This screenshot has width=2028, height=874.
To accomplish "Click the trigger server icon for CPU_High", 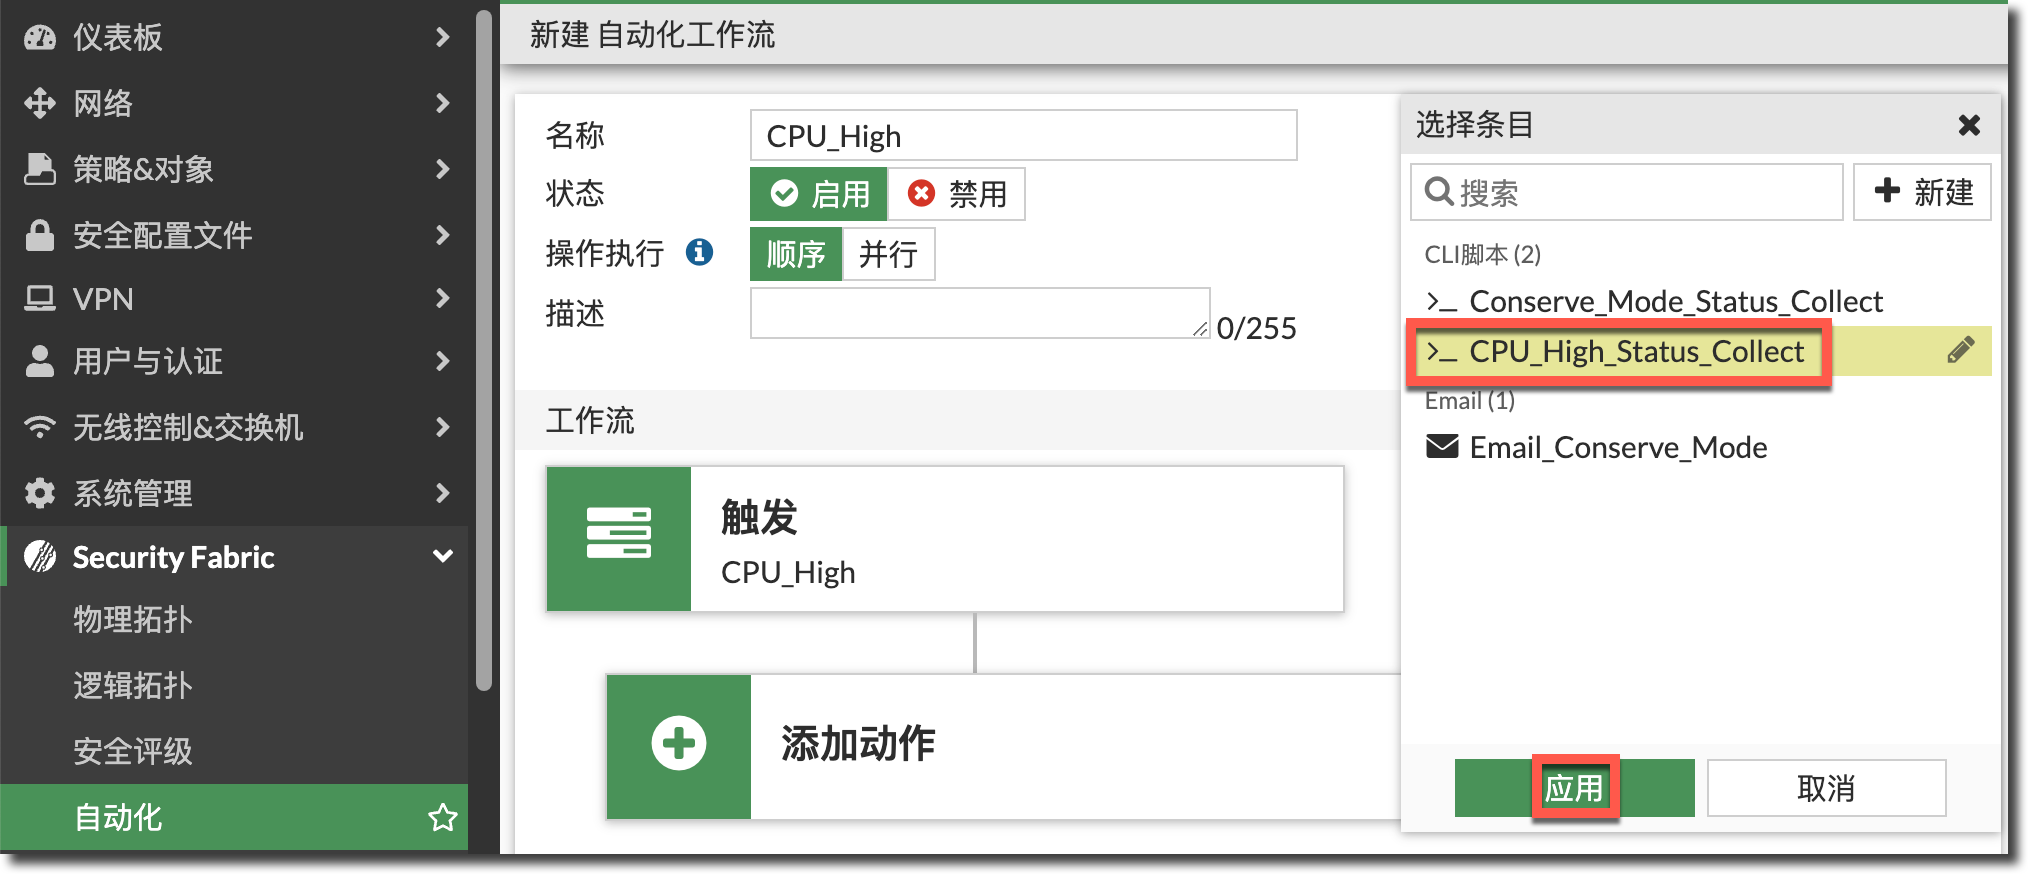I will (x=618, y=534).
